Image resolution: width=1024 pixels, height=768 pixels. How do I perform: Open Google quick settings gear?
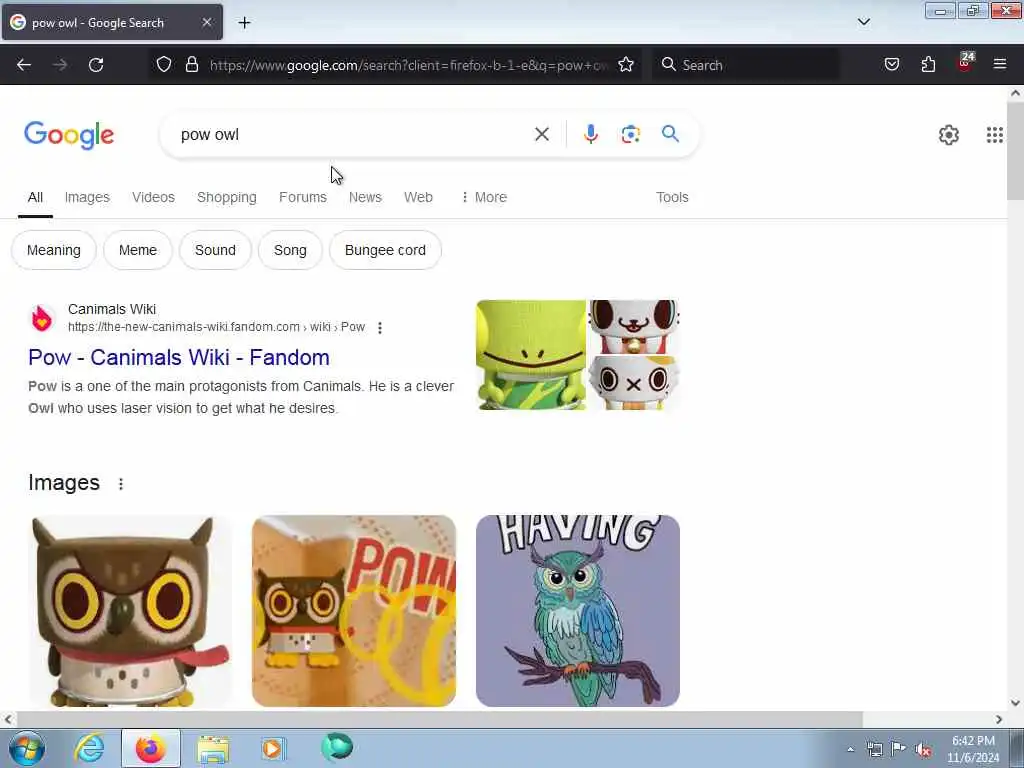pyautogui.click(x=948, y=135)
